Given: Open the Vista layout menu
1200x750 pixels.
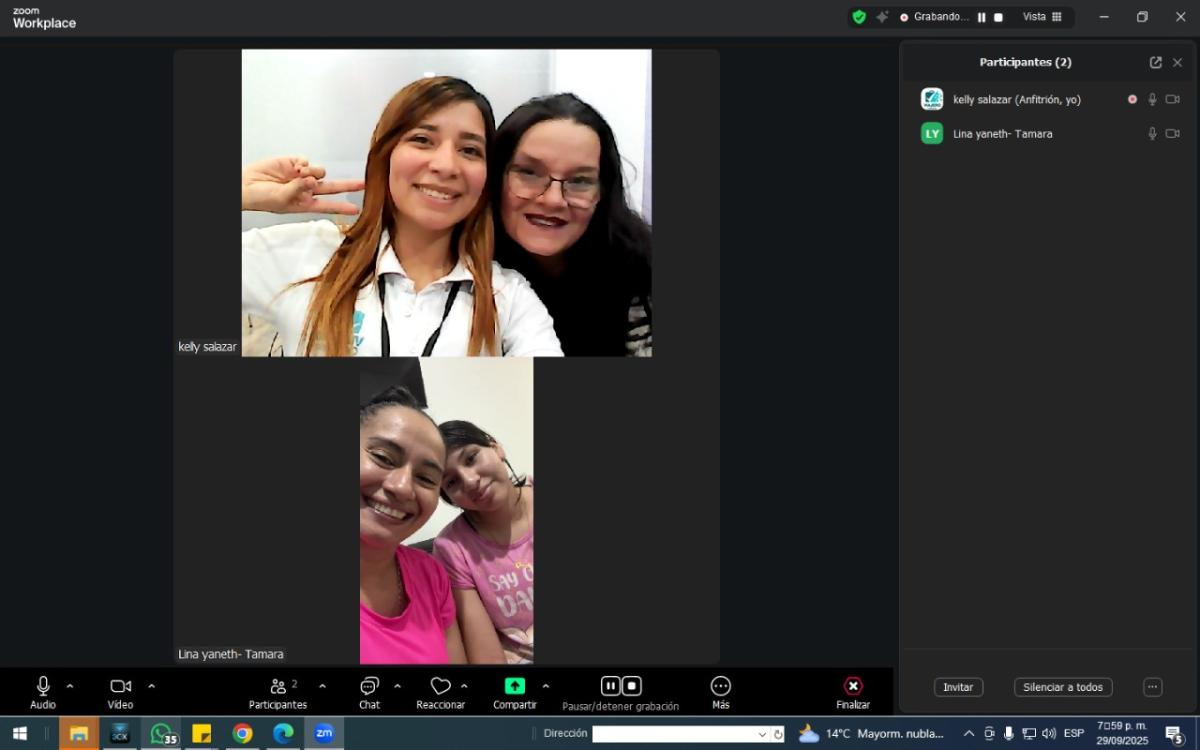Looking at the screenshot, I should (1041, 17).
